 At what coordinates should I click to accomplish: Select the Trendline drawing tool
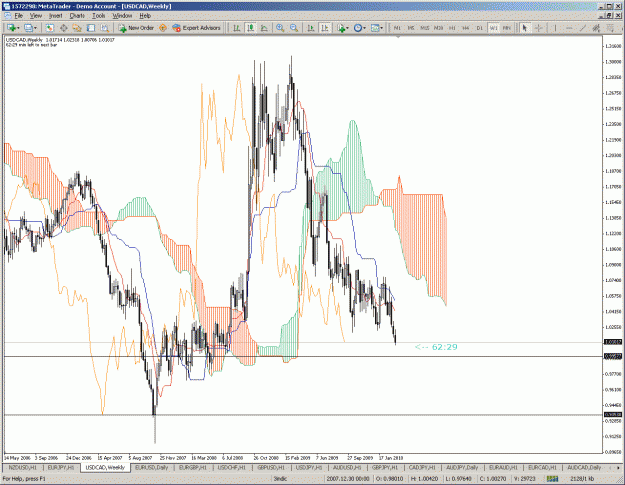click(583, 28)
